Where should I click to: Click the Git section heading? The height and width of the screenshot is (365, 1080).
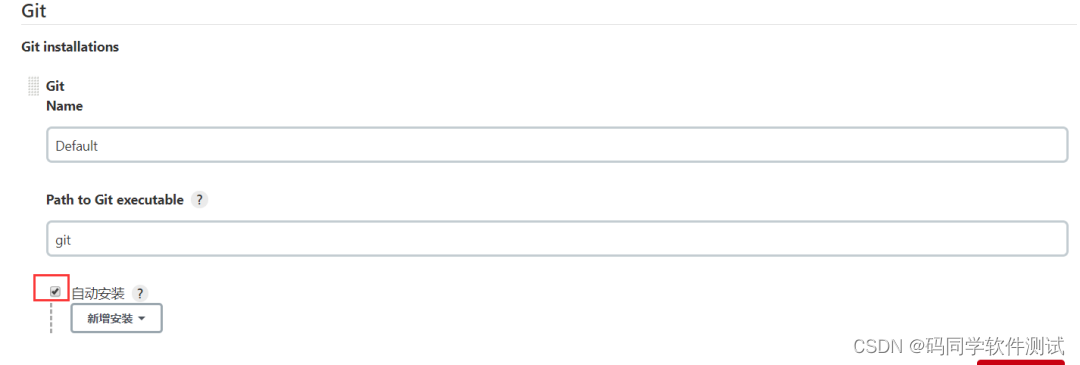tap(34, 11)
